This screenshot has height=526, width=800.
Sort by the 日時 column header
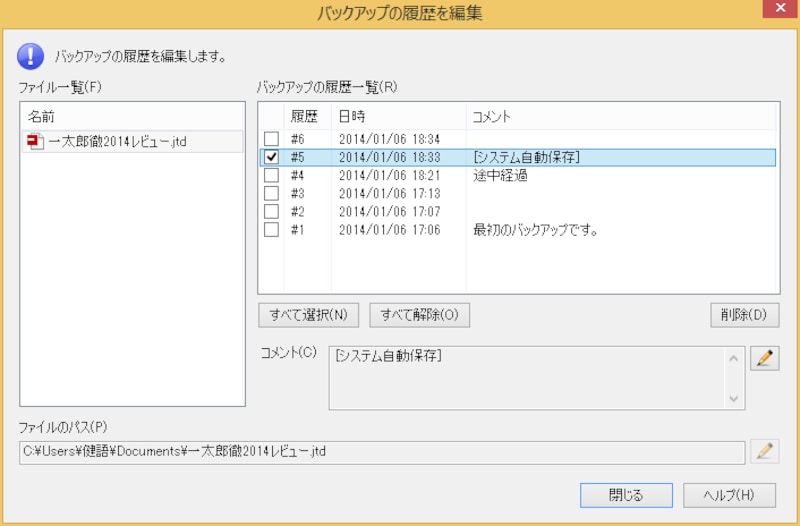click(398, 116)
